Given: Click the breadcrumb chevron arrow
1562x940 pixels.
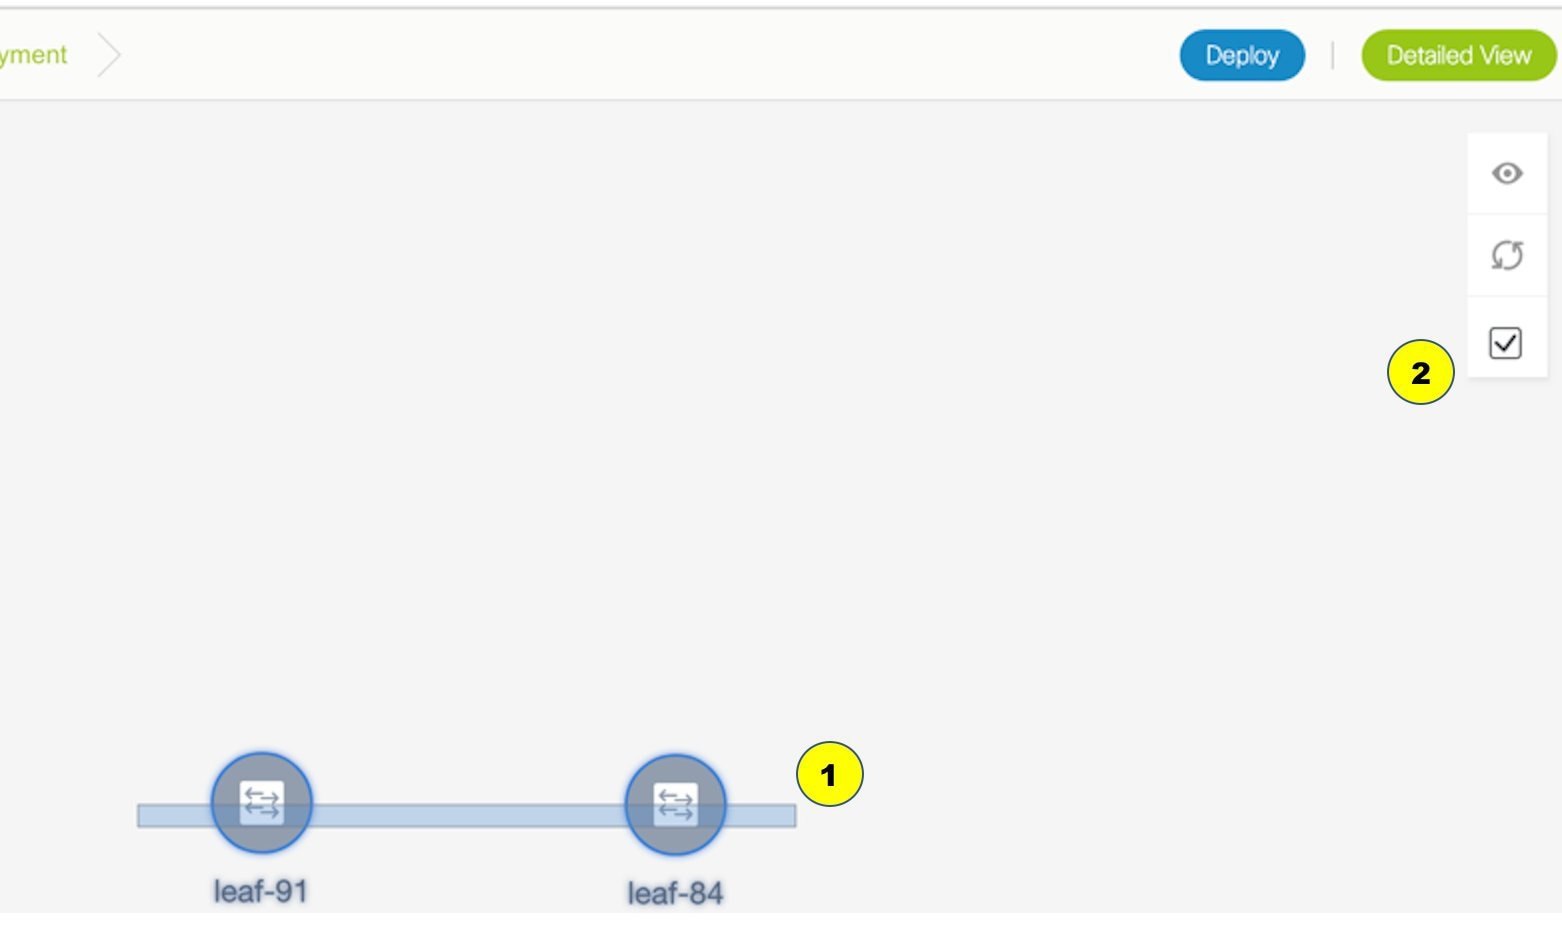Looking at the screenshot, I should [109, 55].
